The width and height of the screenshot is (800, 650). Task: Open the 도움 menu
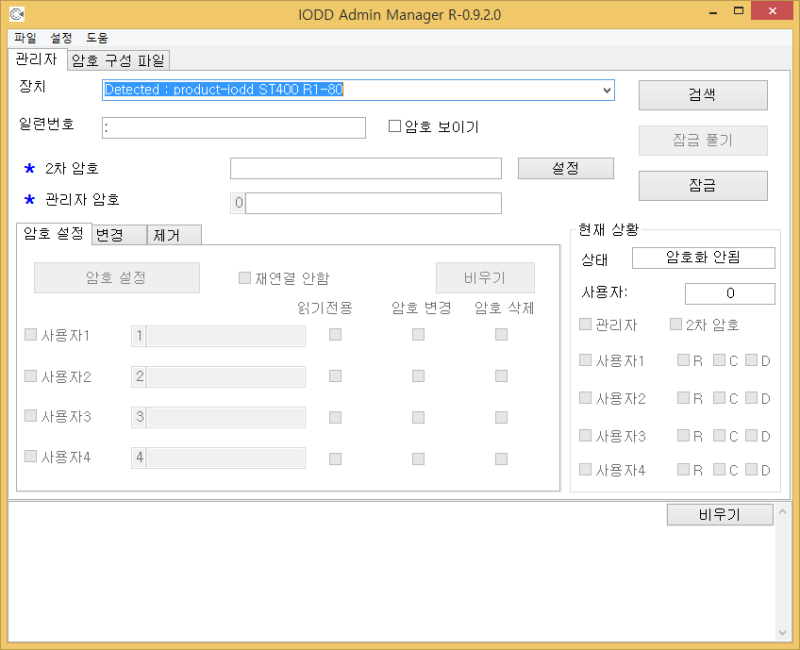(97, 38)
